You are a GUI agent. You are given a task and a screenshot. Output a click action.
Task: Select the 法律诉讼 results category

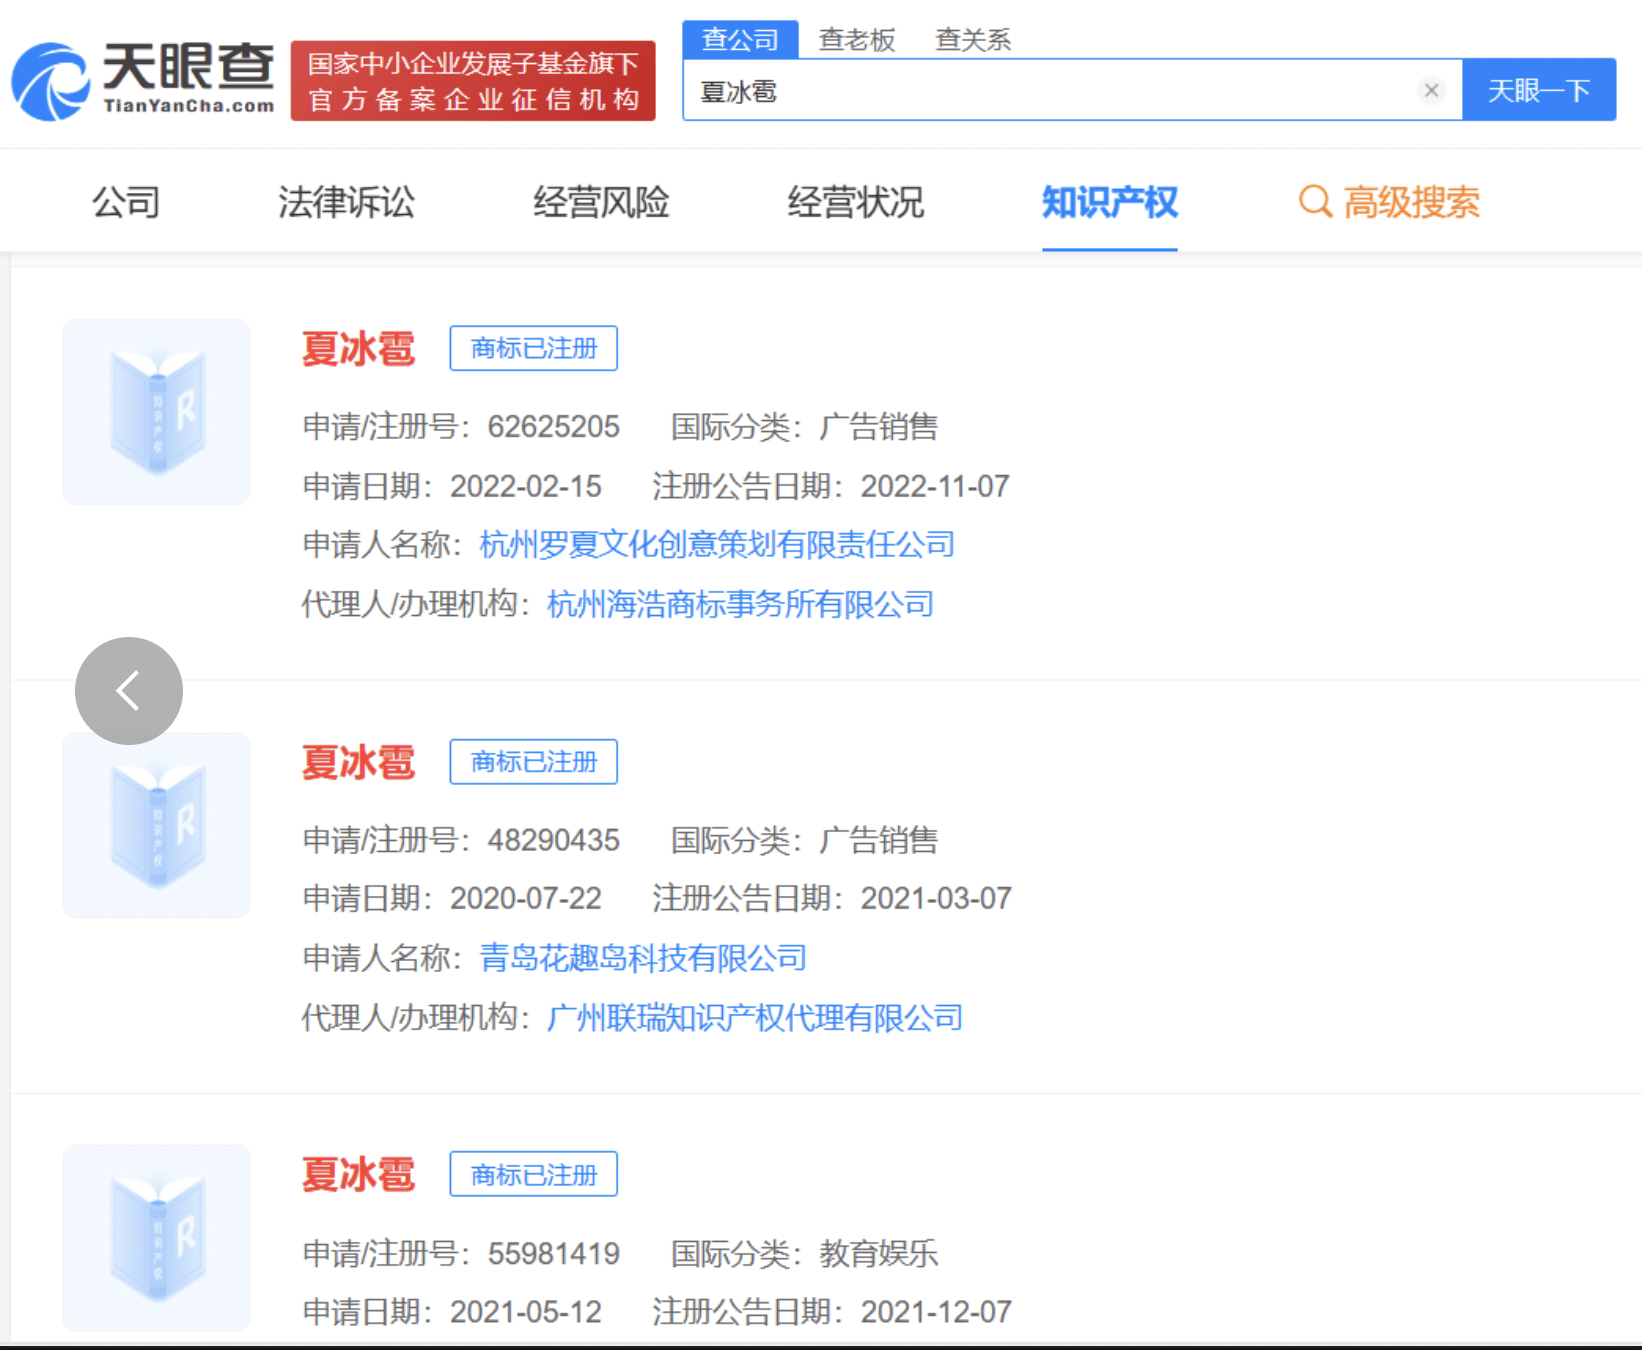[x=346, y=202]
